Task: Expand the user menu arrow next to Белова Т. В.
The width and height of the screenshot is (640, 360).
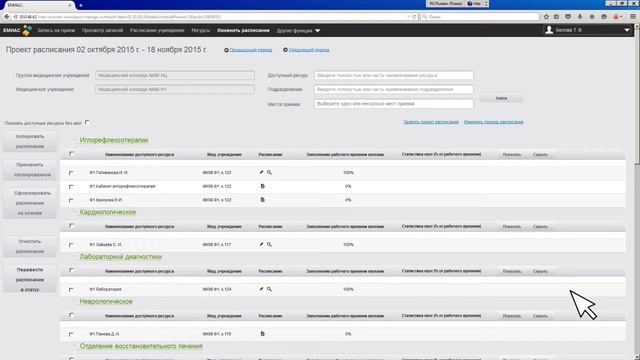Action: [x=627, y=30]
